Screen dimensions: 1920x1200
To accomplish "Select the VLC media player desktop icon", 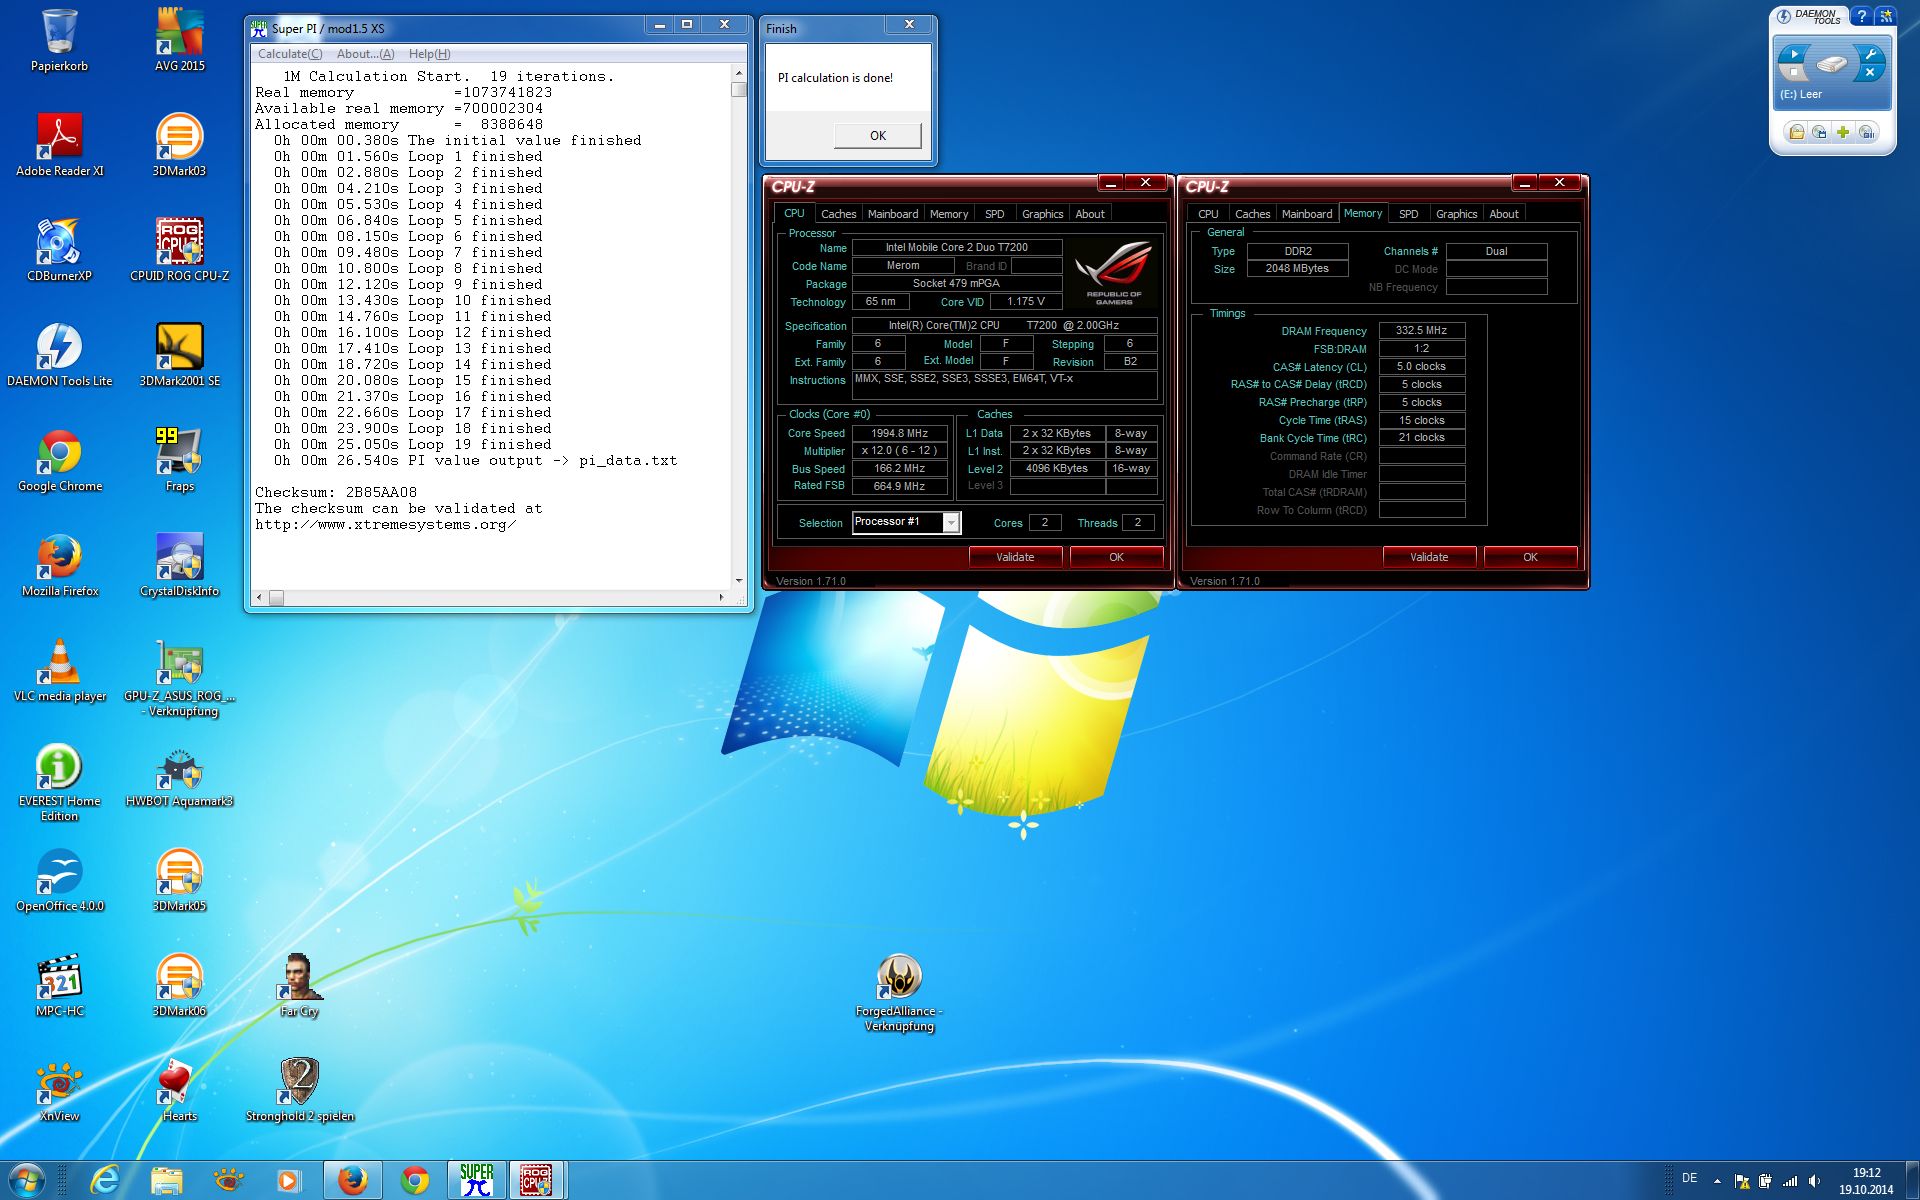I will (x=60, y=670).
